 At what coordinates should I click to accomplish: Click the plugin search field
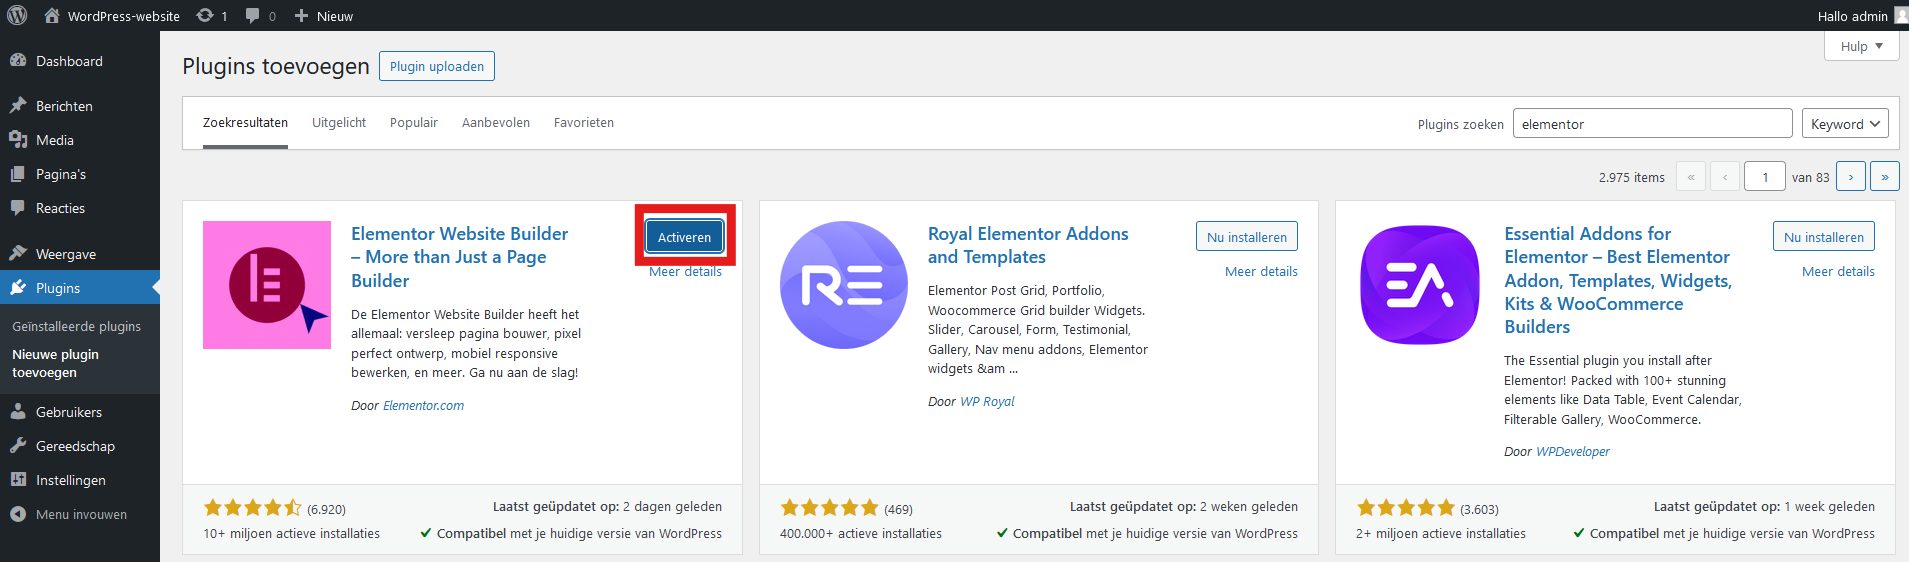click(x=1652, y=124)
